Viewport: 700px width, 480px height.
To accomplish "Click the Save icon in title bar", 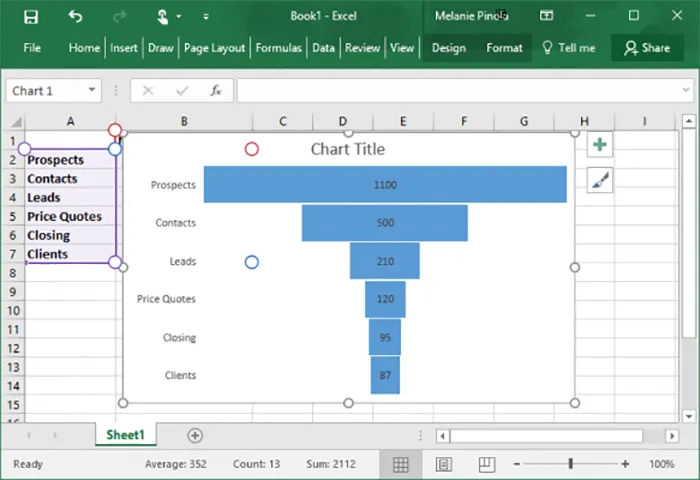I will tap(31, 16).
